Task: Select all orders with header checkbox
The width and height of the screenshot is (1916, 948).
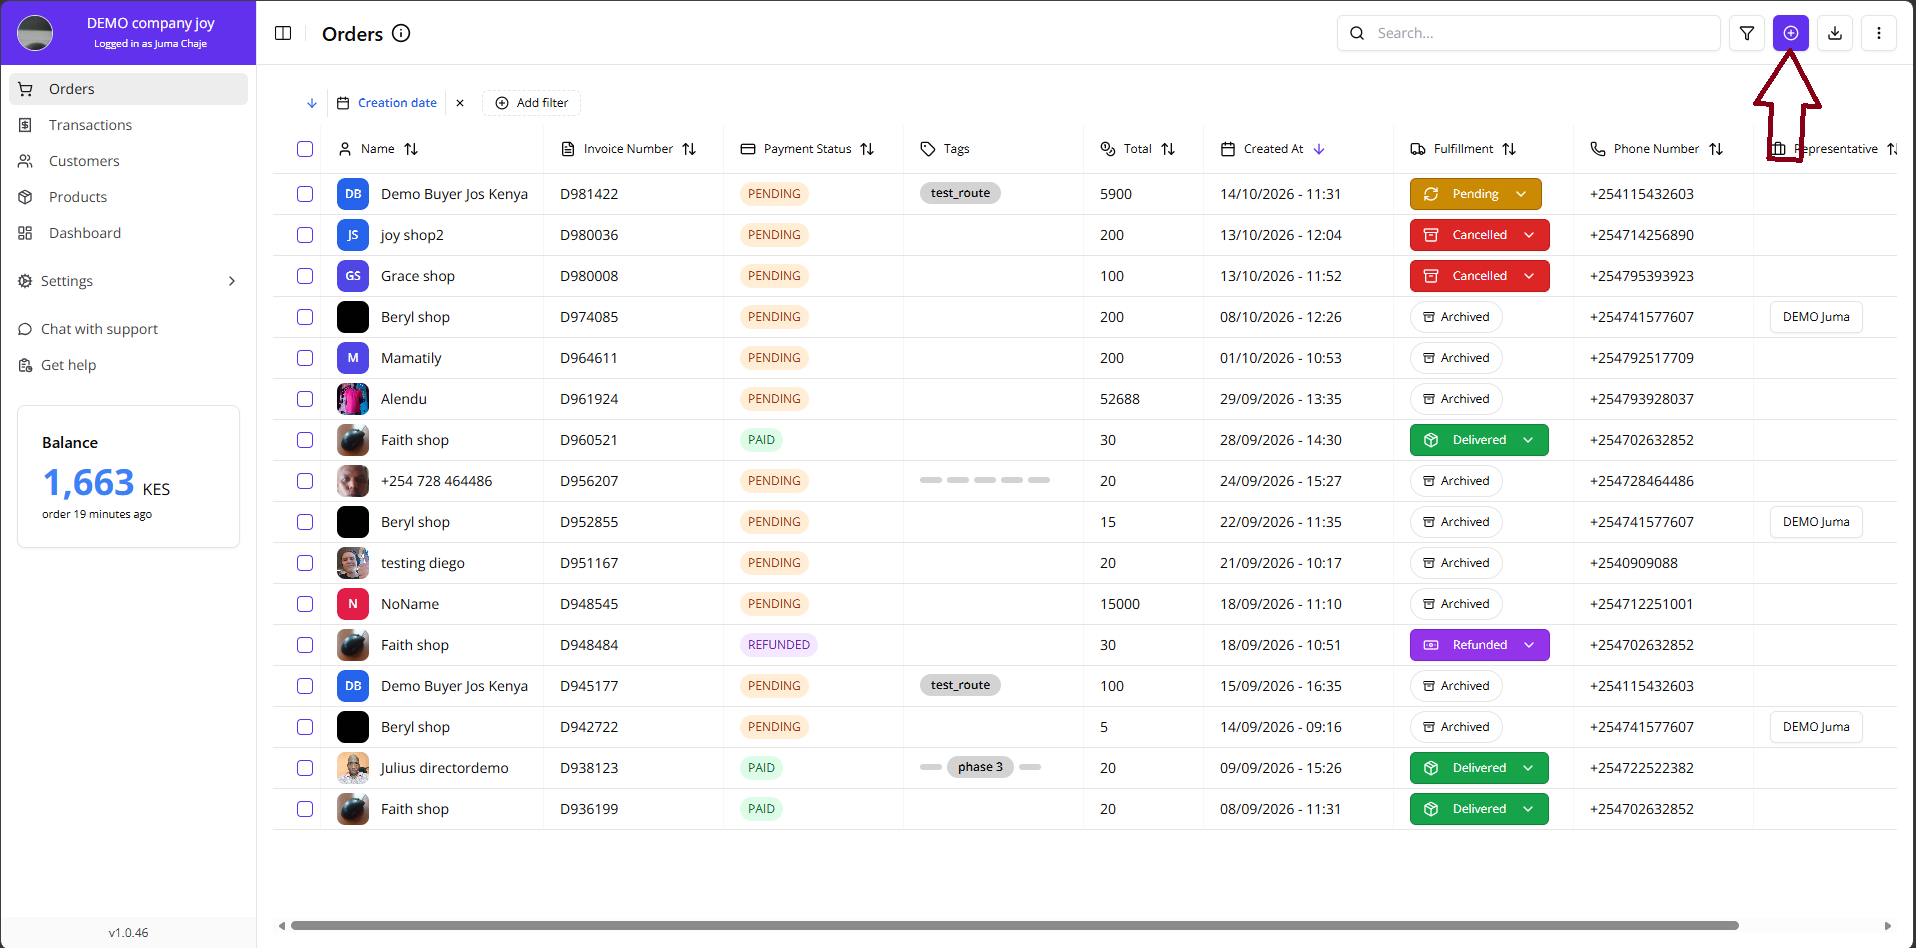Action: coord(305,149)
